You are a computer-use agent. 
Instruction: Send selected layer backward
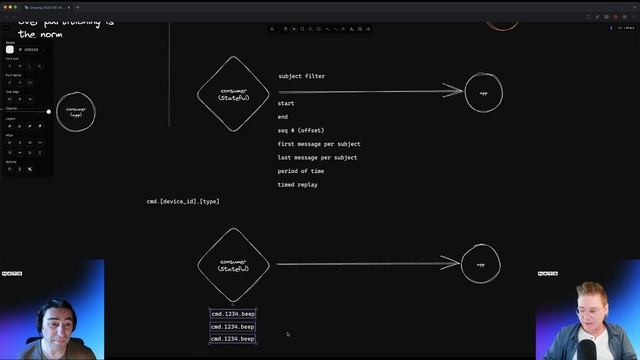[x=20, y=126]
